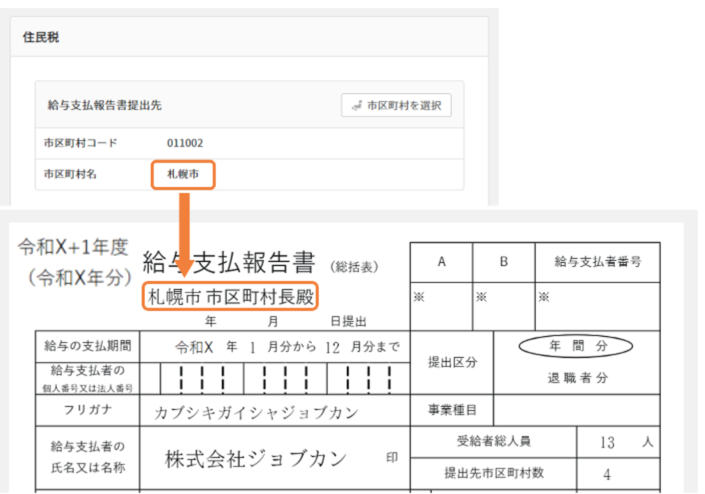Choose the 退職者分 option

click(577, 378)
